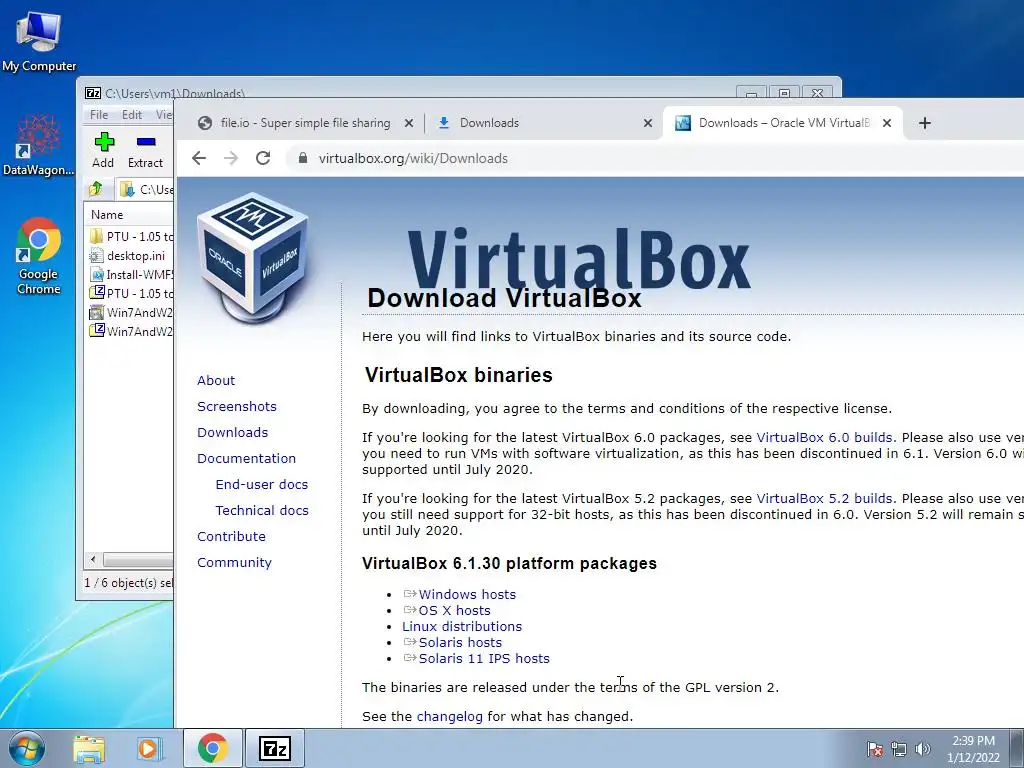
Task: Click the Add button in 7-Zip
Action: (103, 150)
